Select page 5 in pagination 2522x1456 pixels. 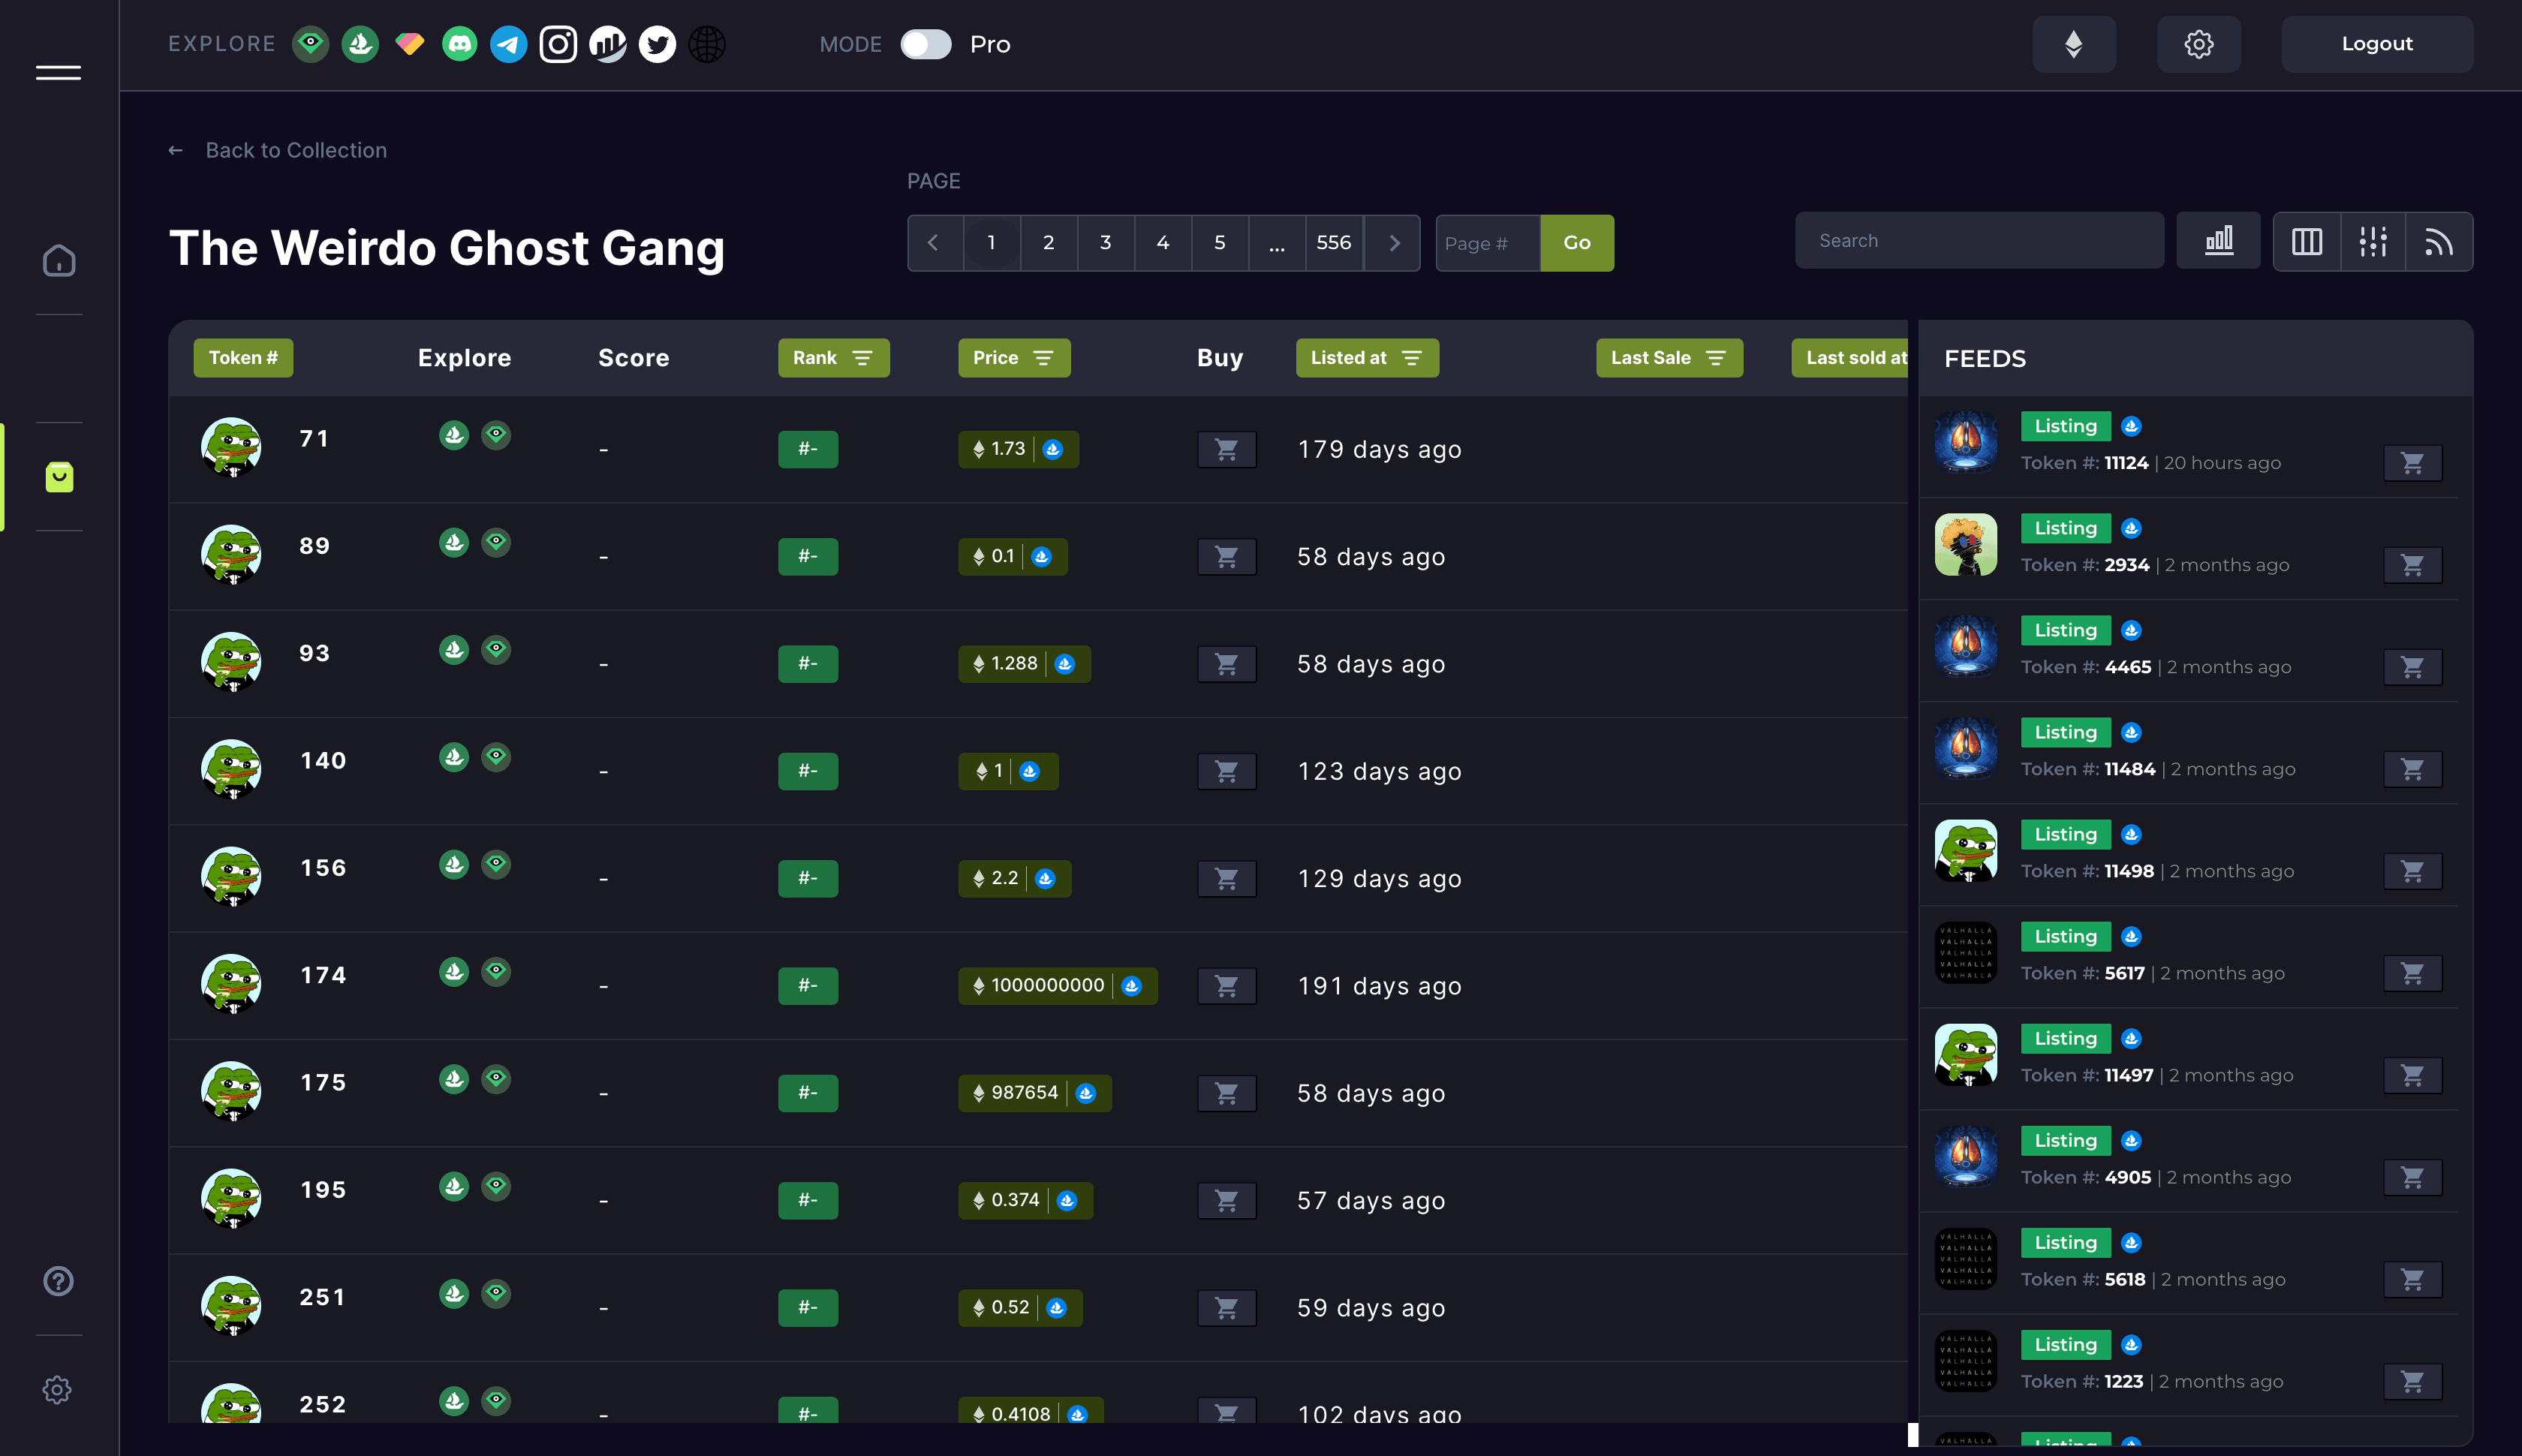(x=1219, y=243)
